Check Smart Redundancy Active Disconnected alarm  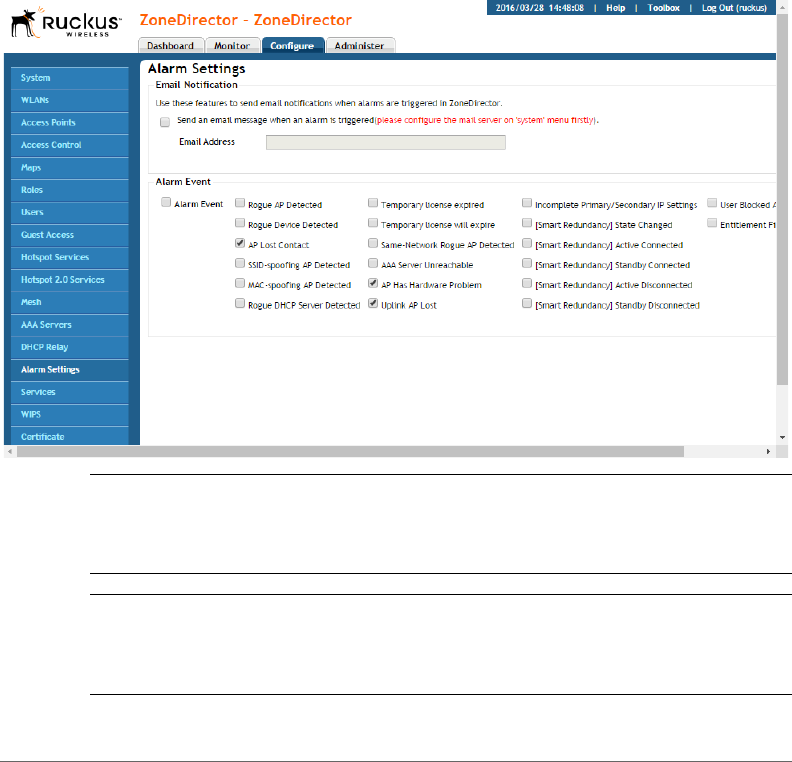point(527,283)
